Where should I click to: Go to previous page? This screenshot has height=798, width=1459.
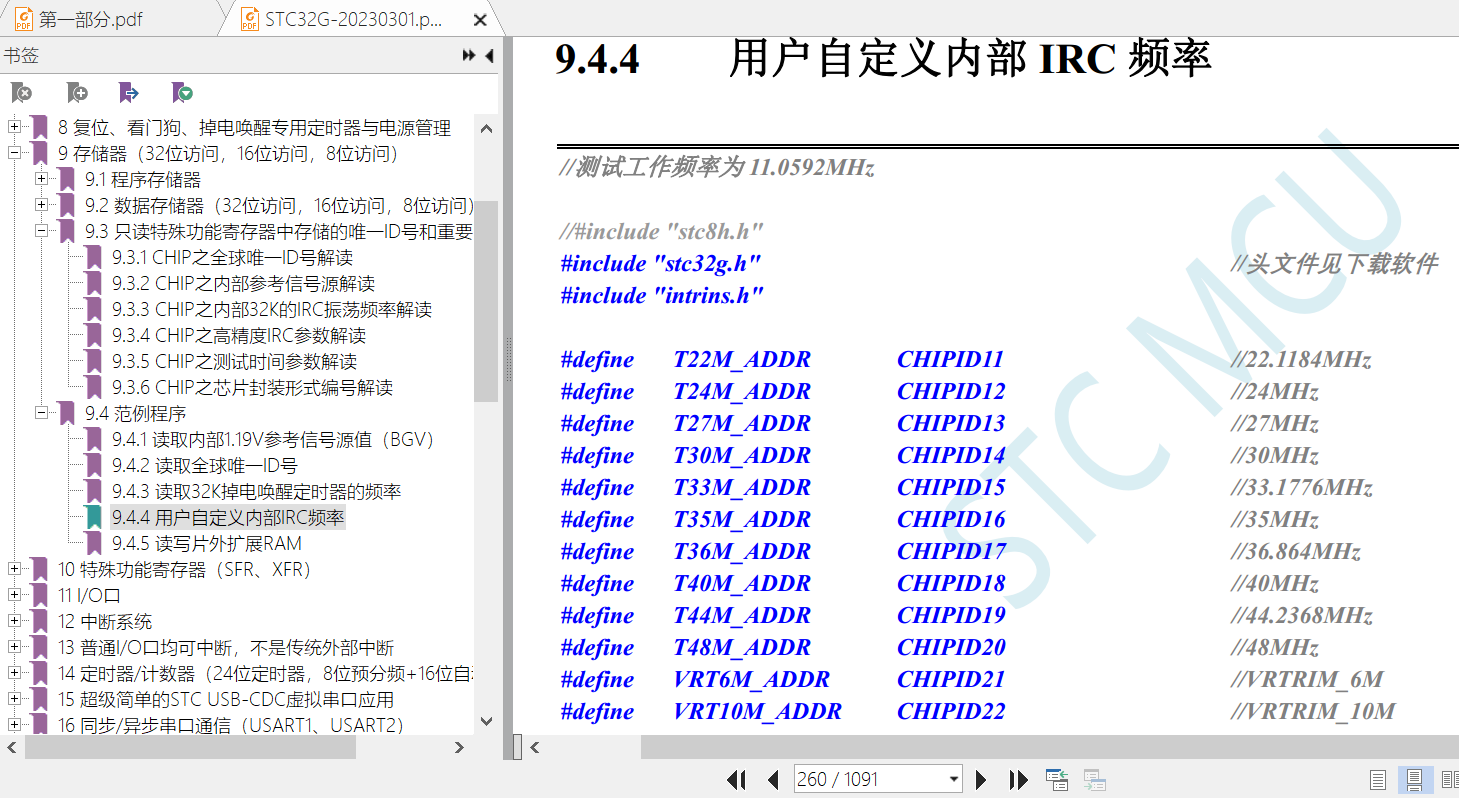tap(772, 780)
